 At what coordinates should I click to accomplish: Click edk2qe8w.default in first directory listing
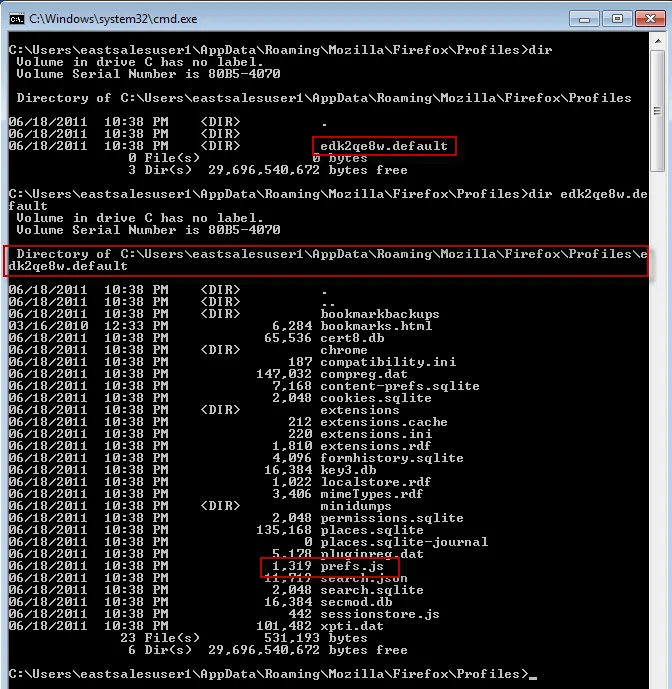click(x=384, y=146)
